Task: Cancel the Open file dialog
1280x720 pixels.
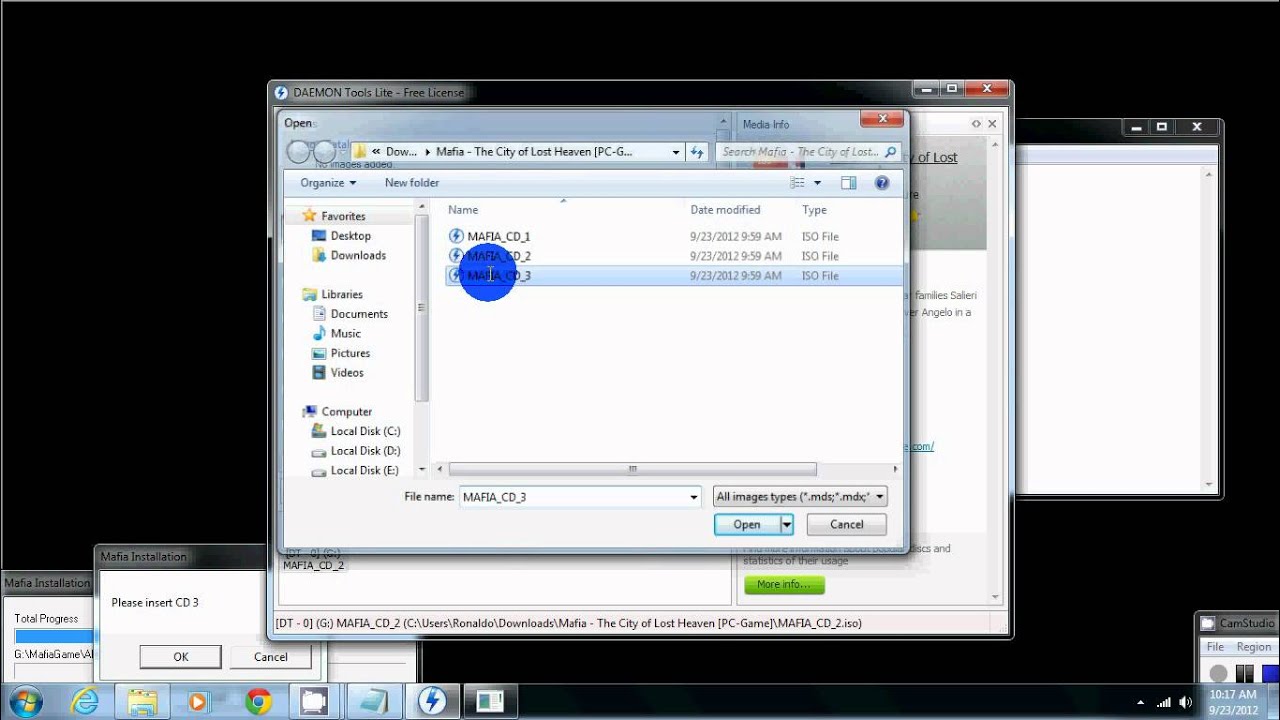Action: tap(846, 524)
